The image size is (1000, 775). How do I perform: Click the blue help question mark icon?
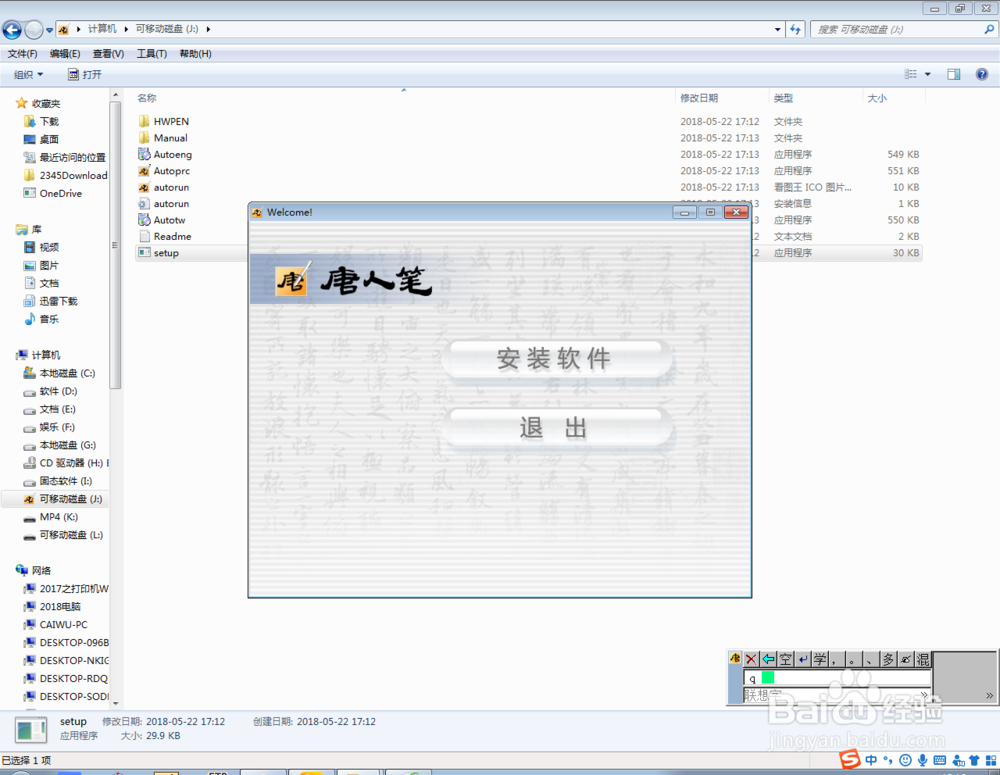tap(982, 75)
